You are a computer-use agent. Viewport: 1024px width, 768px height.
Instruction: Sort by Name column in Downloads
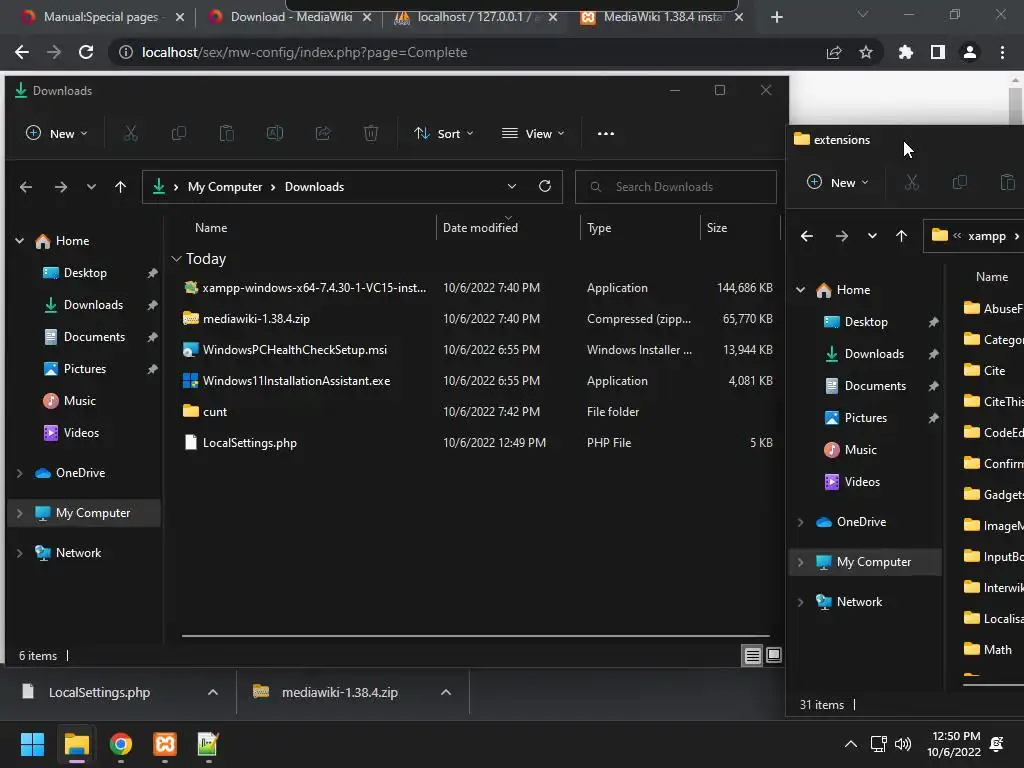(x=211, y=228)
